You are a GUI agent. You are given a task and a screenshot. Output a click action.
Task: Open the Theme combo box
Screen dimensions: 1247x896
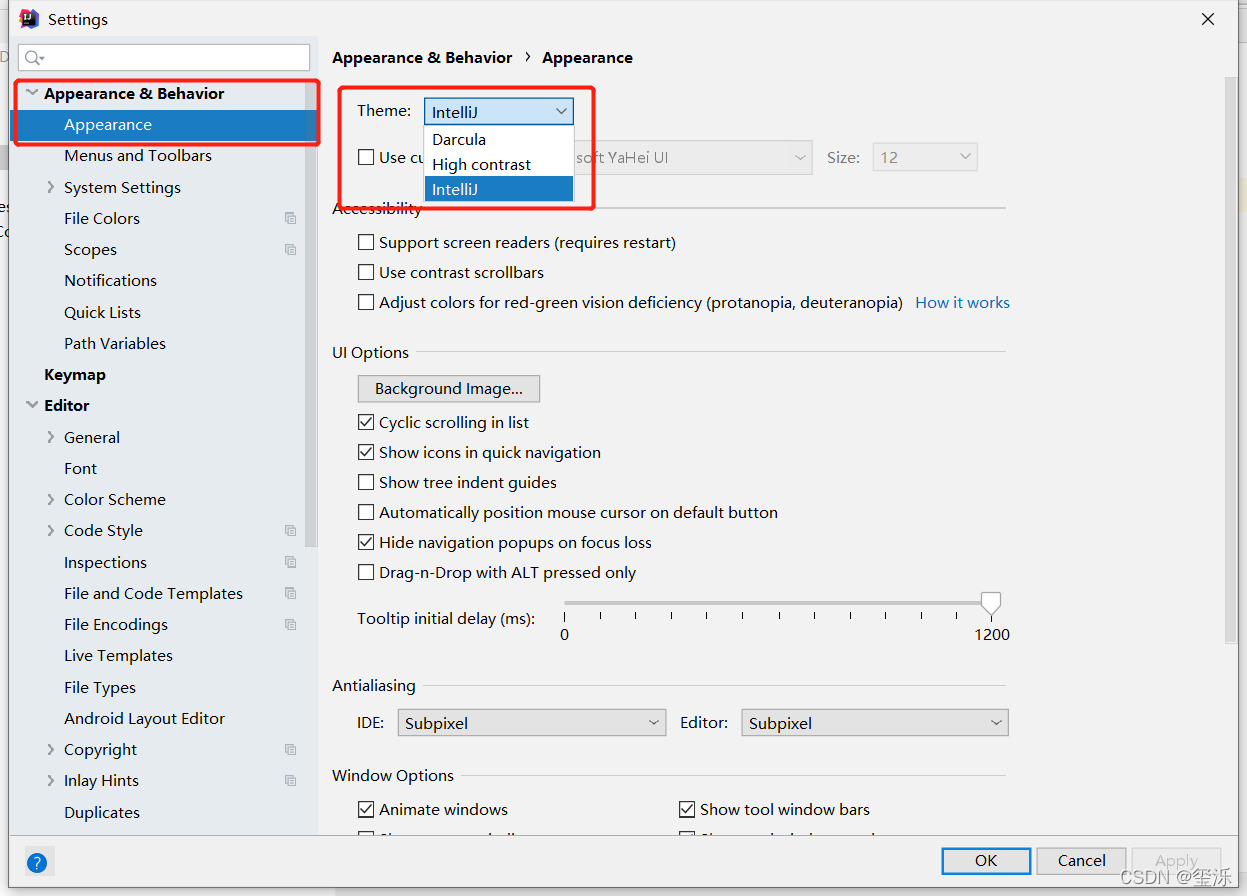click(499, 112)
